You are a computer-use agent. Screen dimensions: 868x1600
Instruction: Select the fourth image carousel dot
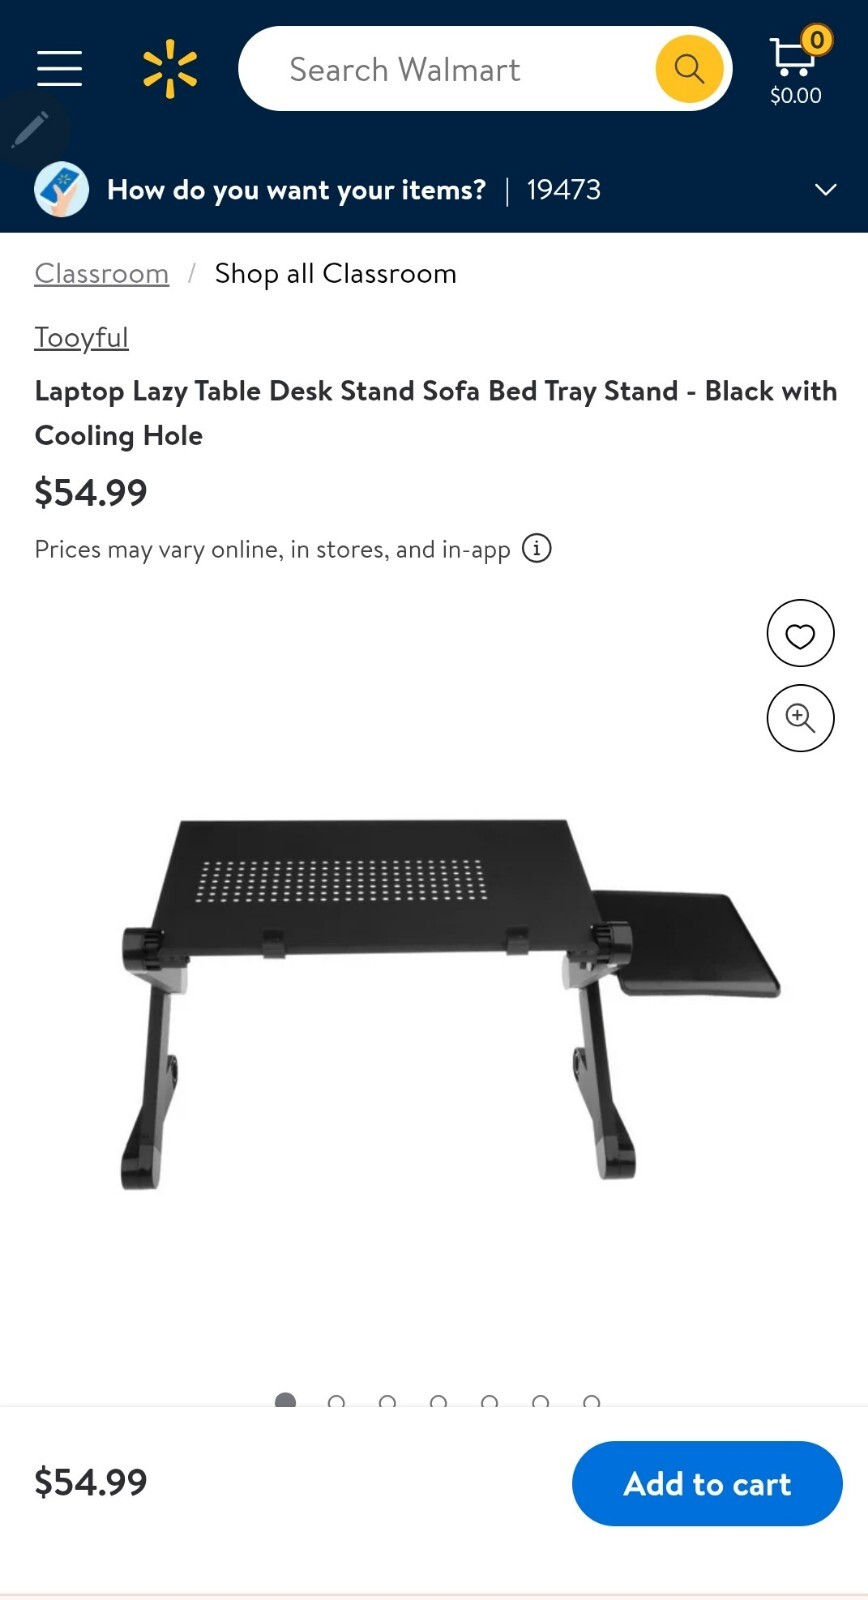438,1402
